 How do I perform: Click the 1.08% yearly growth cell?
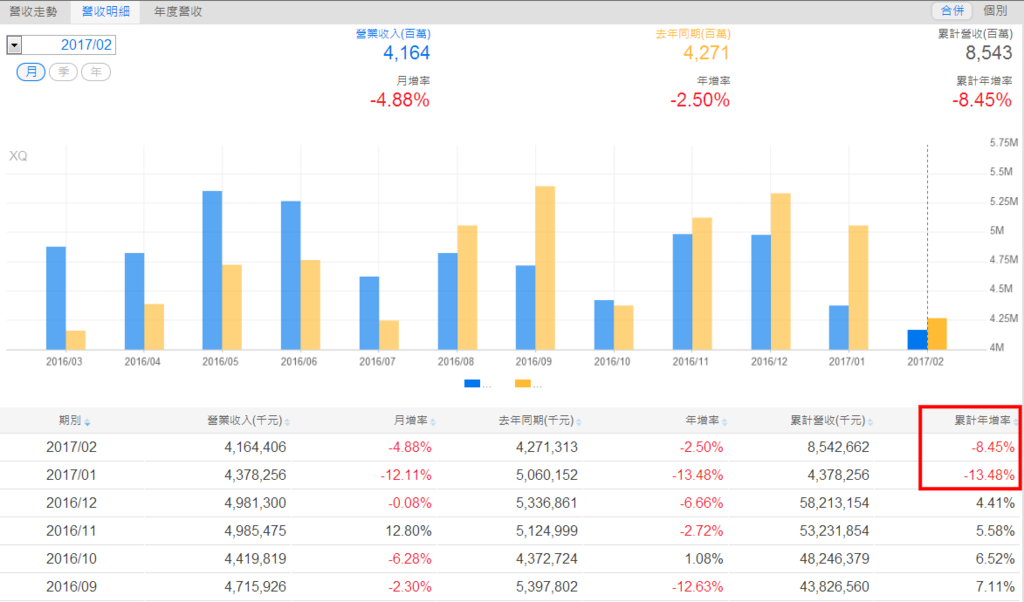pos(704,560)
